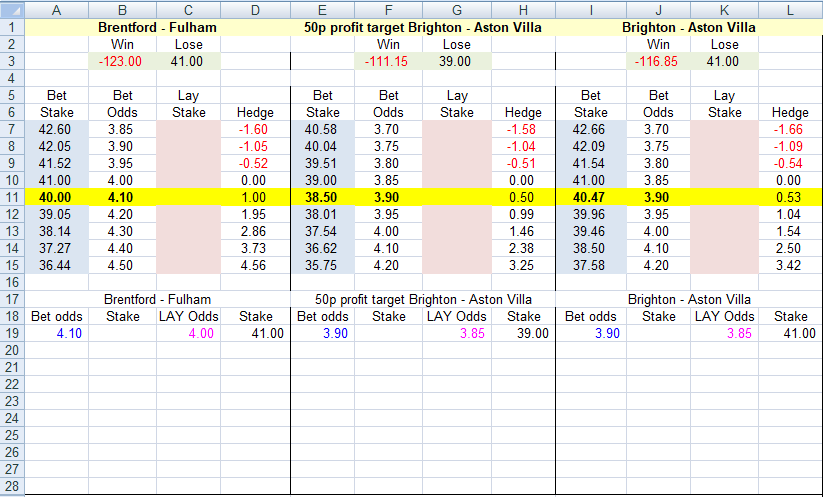Click the magenta LAY Odds 4.00 cell
This screenshot has height=497, width=823.
[x=188, y=333]
